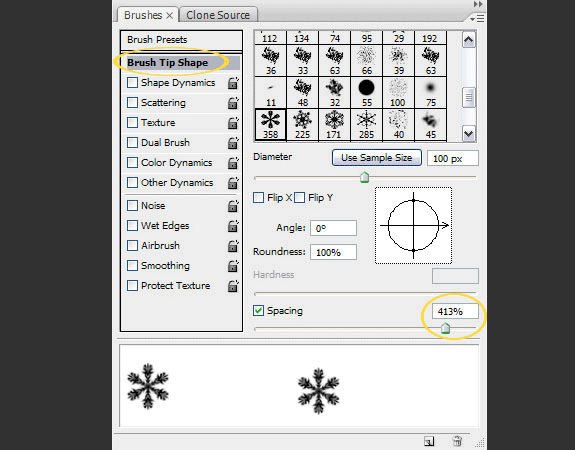Pick the 225 snowflake brush preset
Viewport: 575px width, 450px height.
pos(303,125)
